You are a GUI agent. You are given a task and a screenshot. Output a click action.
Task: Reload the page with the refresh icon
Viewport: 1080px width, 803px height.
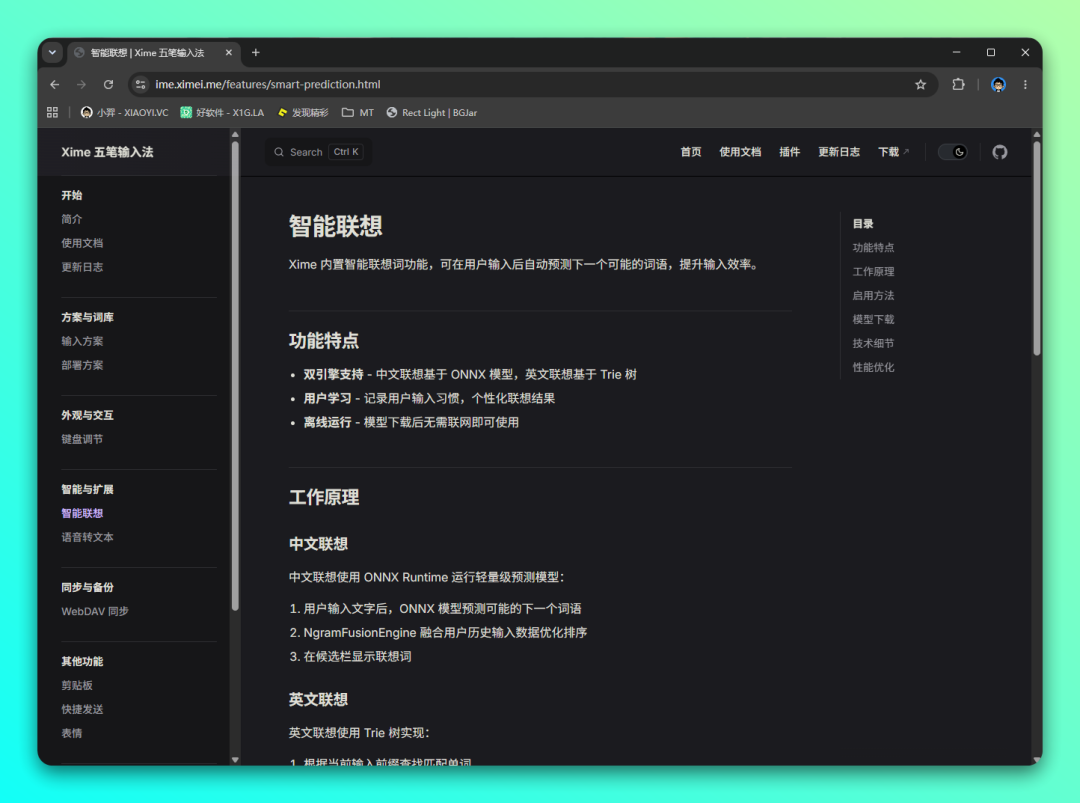click(108, 85)
